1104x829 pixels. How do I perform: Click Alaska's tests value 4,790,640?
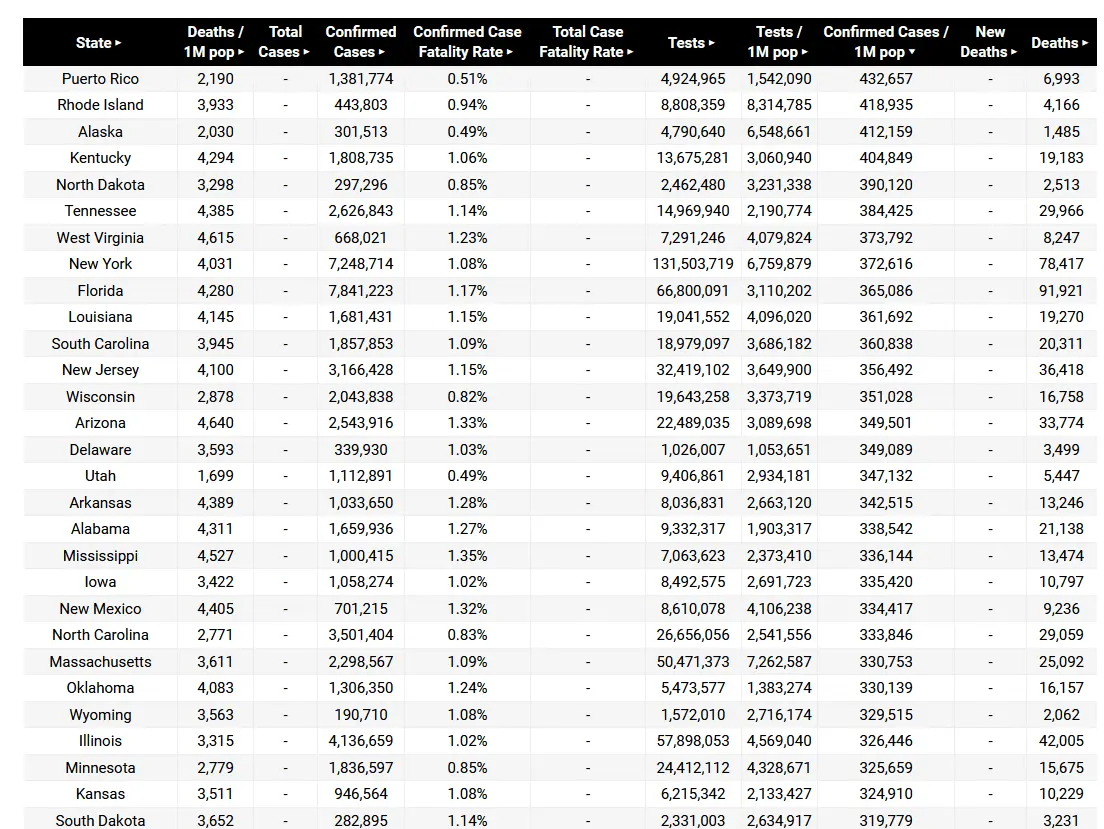(693, 132)
